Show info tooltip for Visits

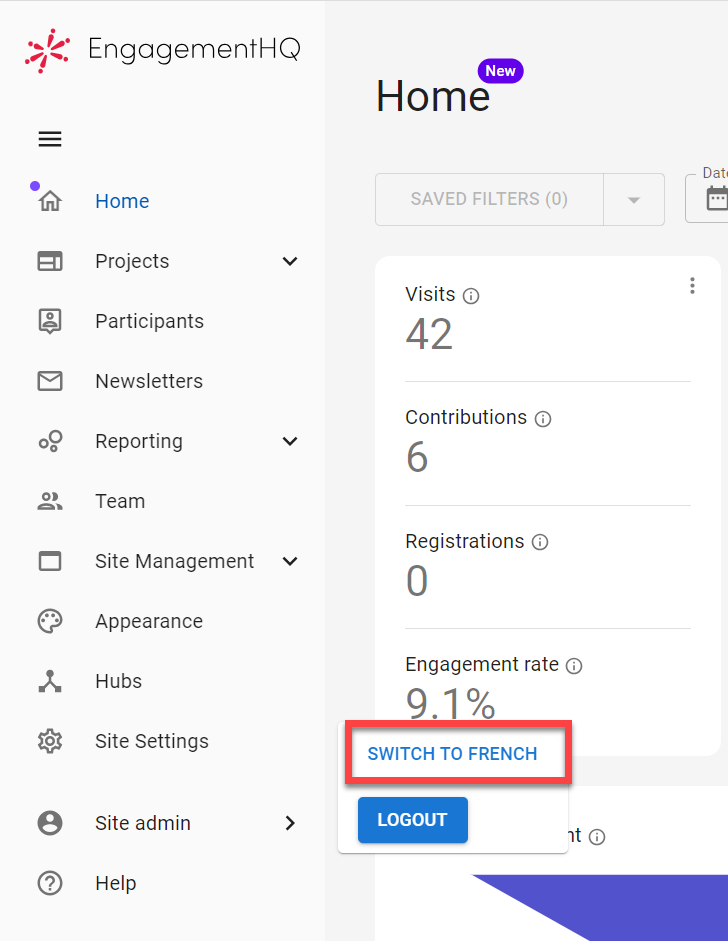(471, 296)
